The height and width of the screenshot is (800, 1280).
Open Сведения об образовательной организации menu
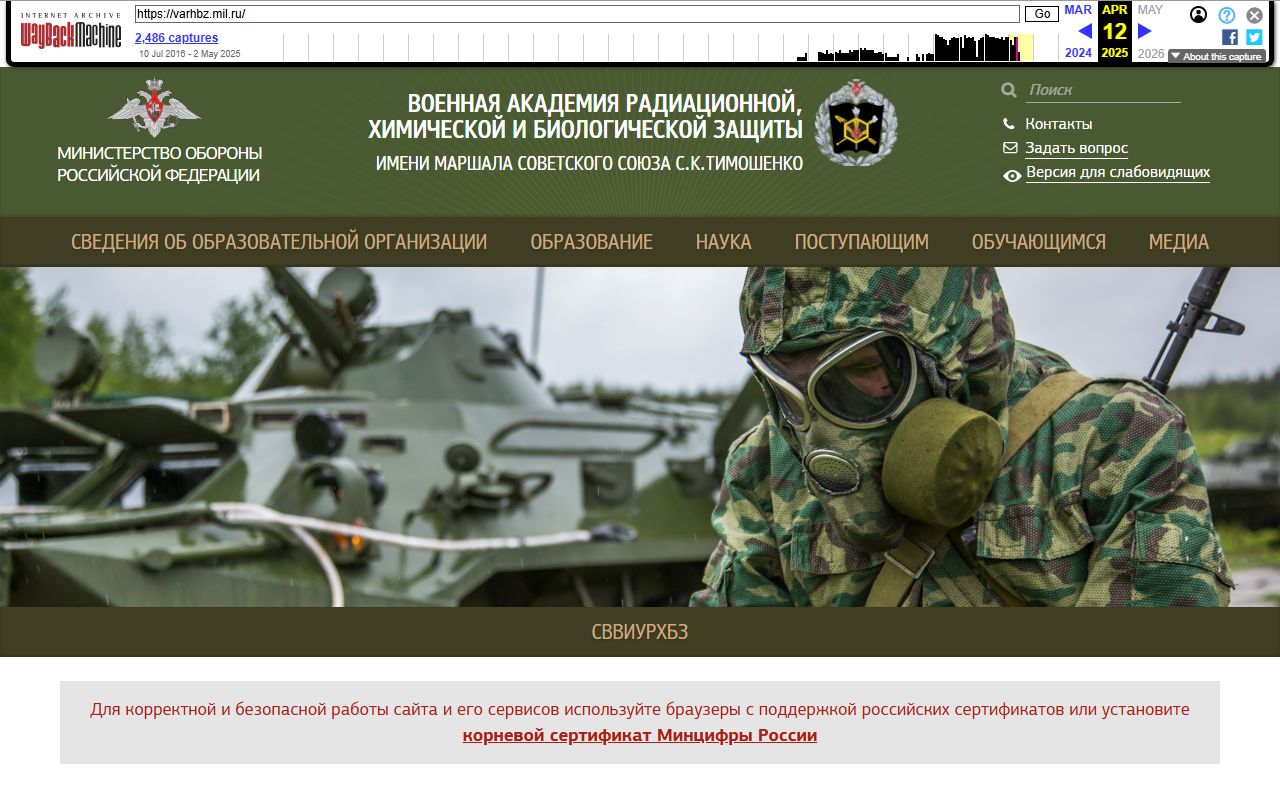(x=279, y=242)
